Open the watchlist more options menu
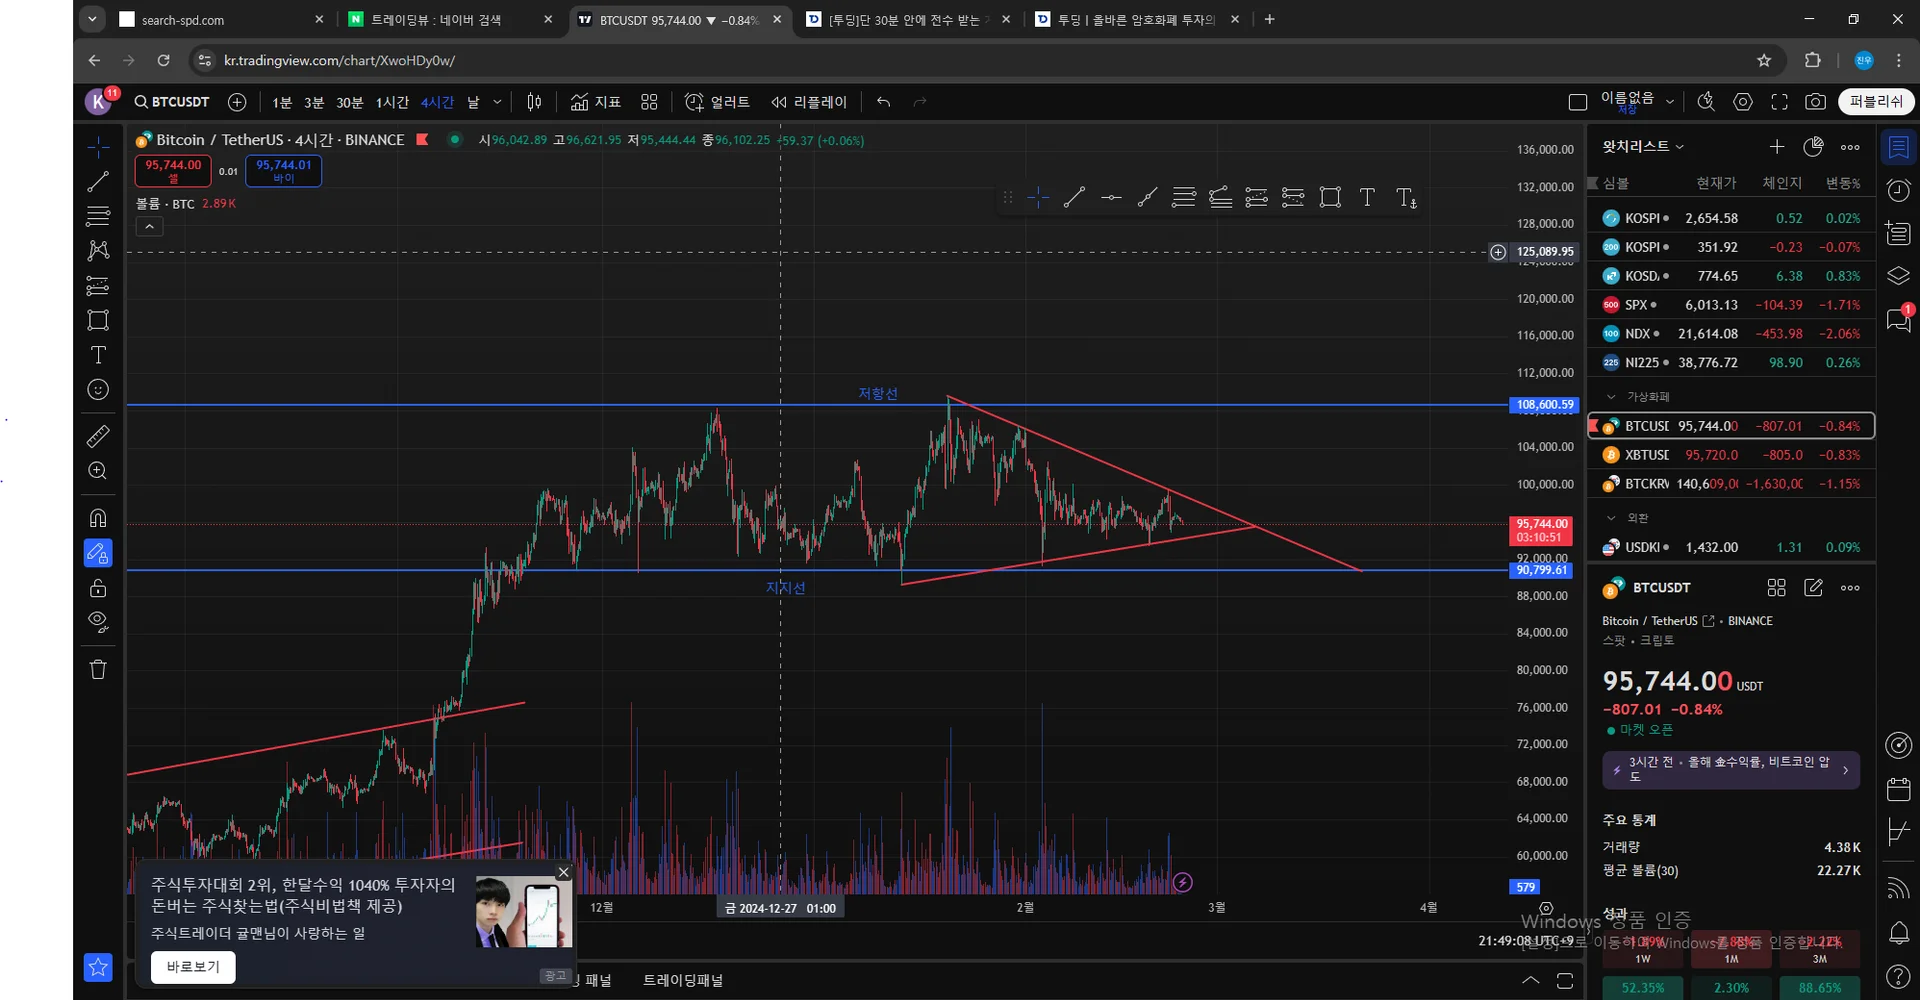 tap(1850, 147)
